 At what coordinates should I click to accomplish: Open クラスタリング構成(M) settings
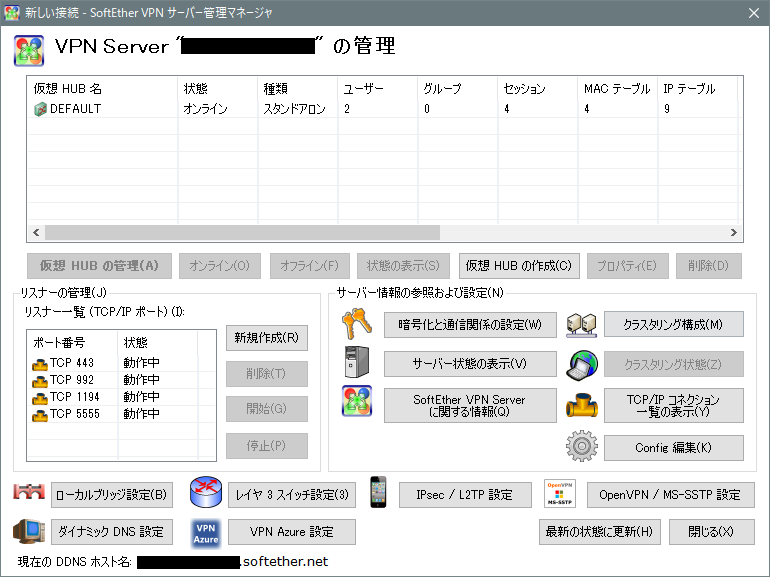click(673, 324)
